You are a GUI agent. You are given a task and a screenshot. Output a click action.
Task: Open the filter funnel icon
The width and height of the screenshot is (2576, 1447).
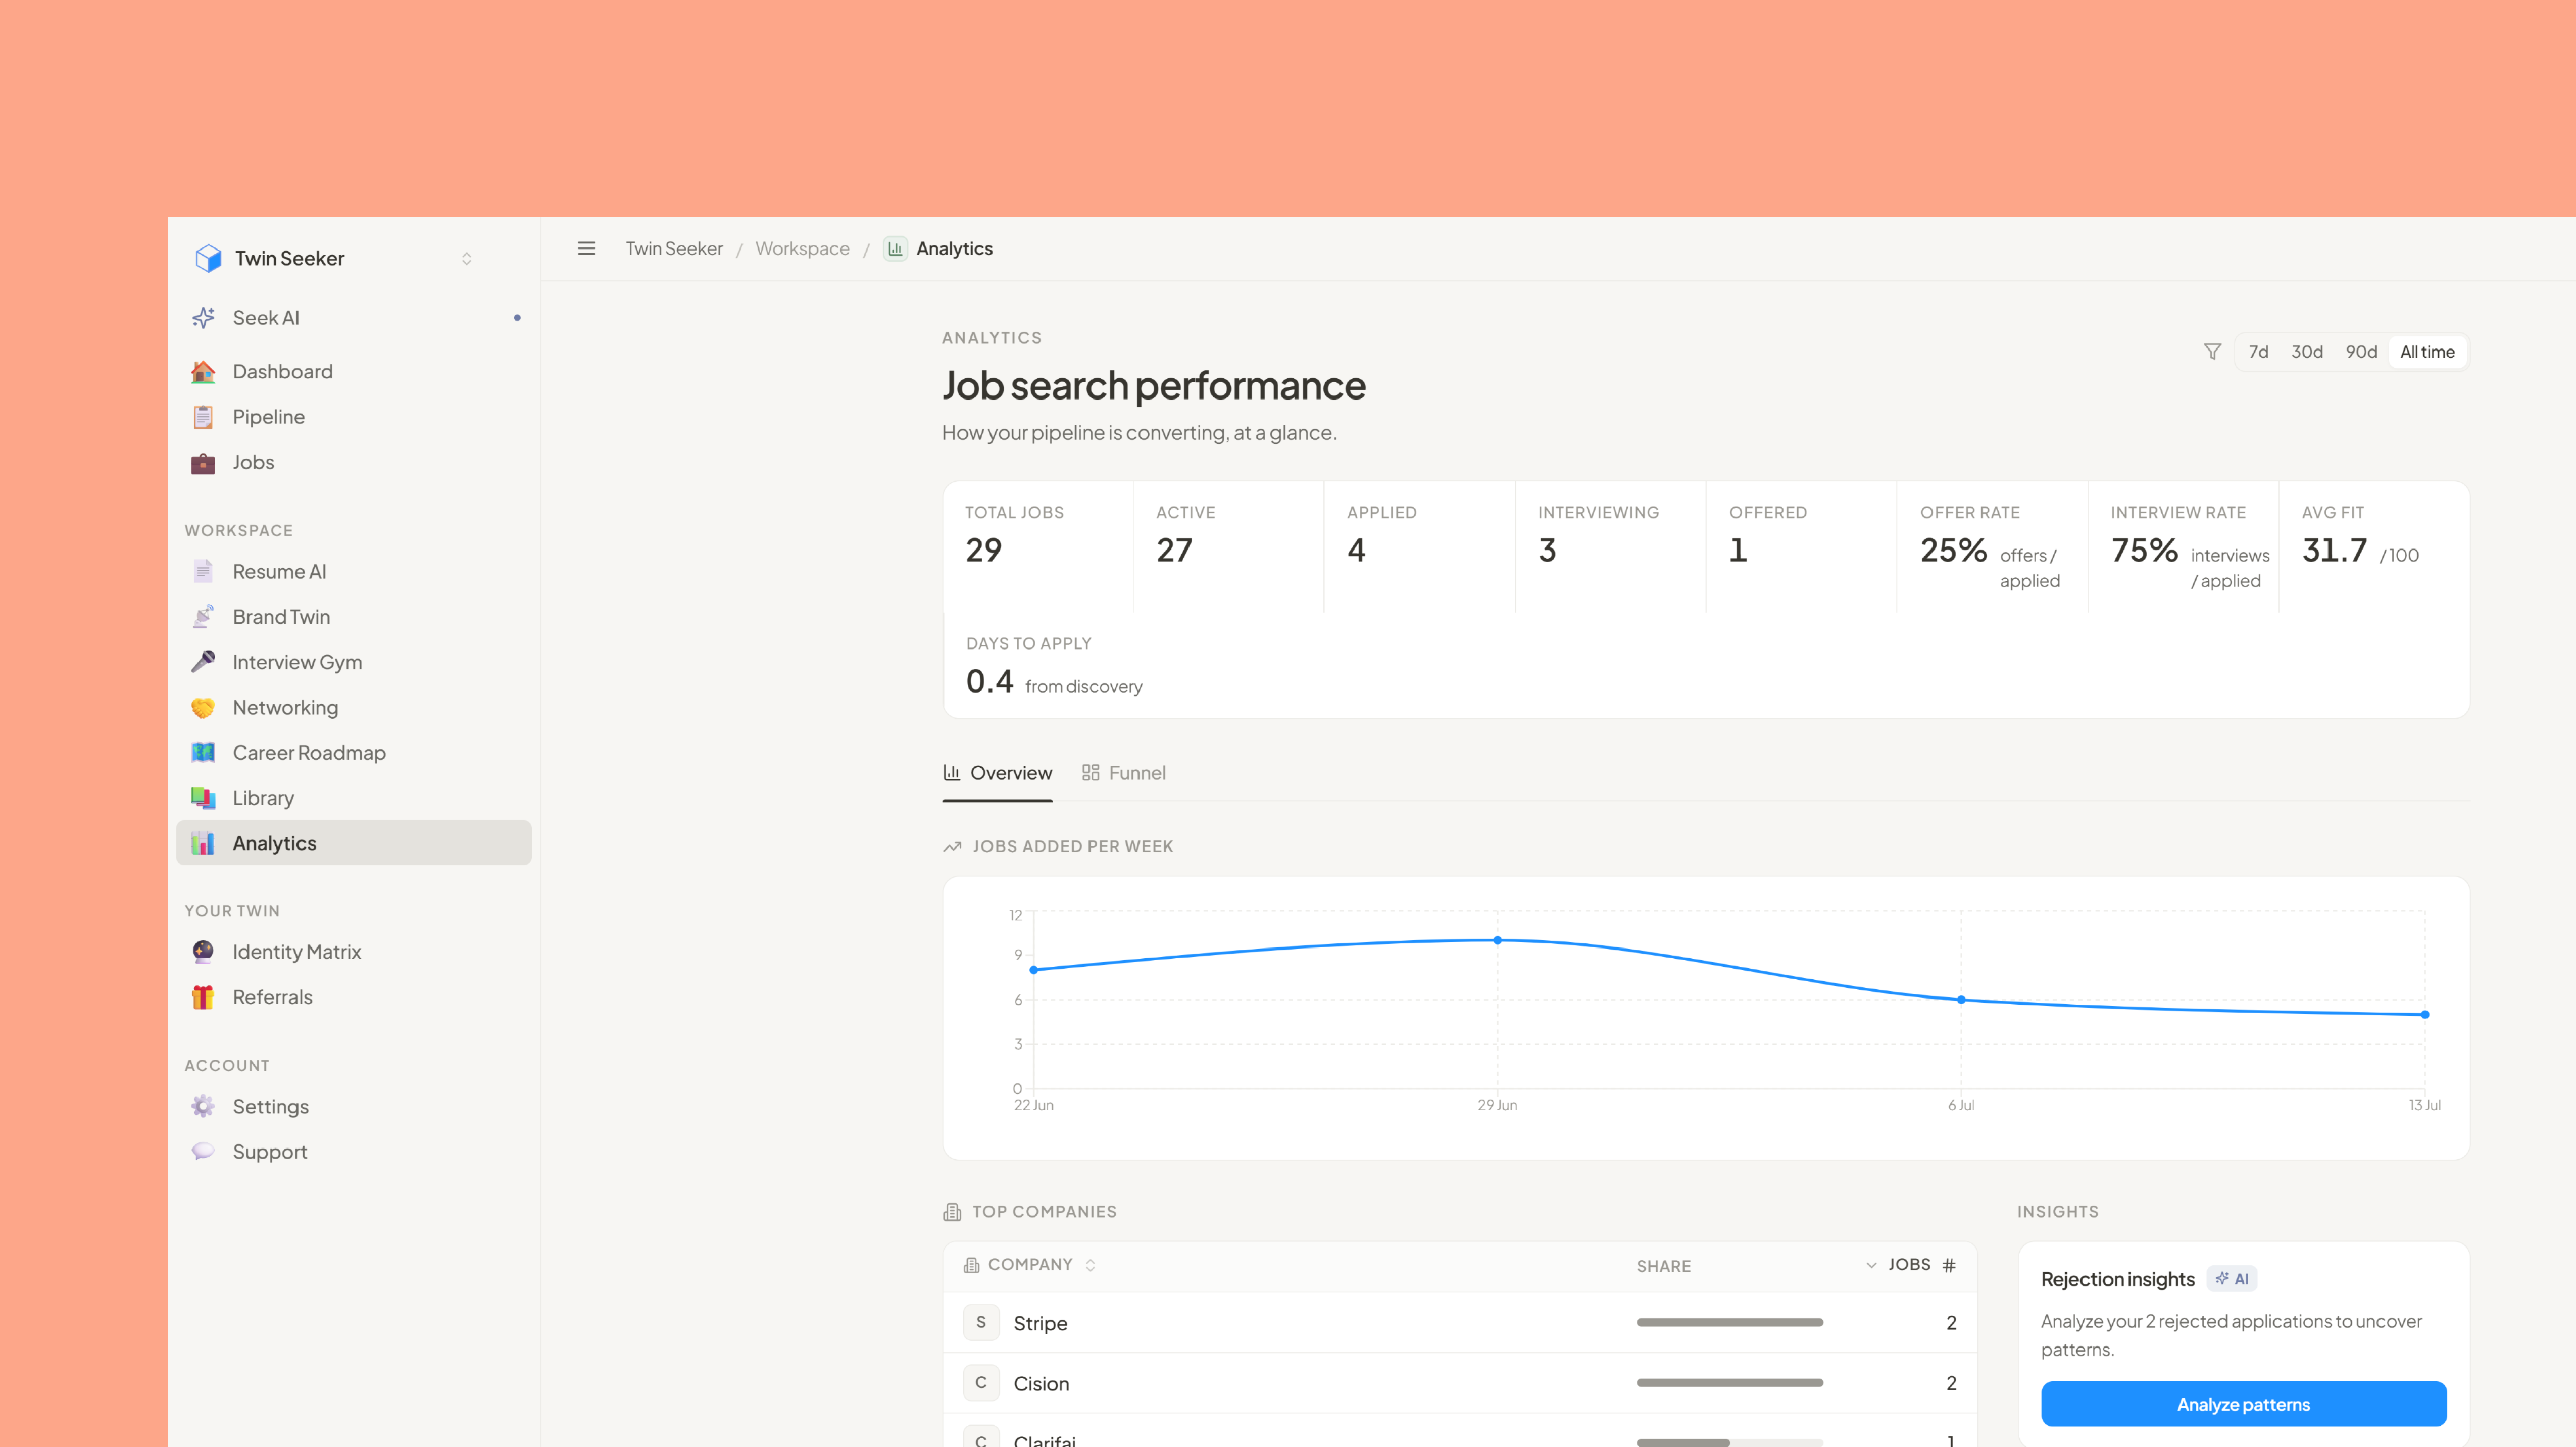(2212, 352)
